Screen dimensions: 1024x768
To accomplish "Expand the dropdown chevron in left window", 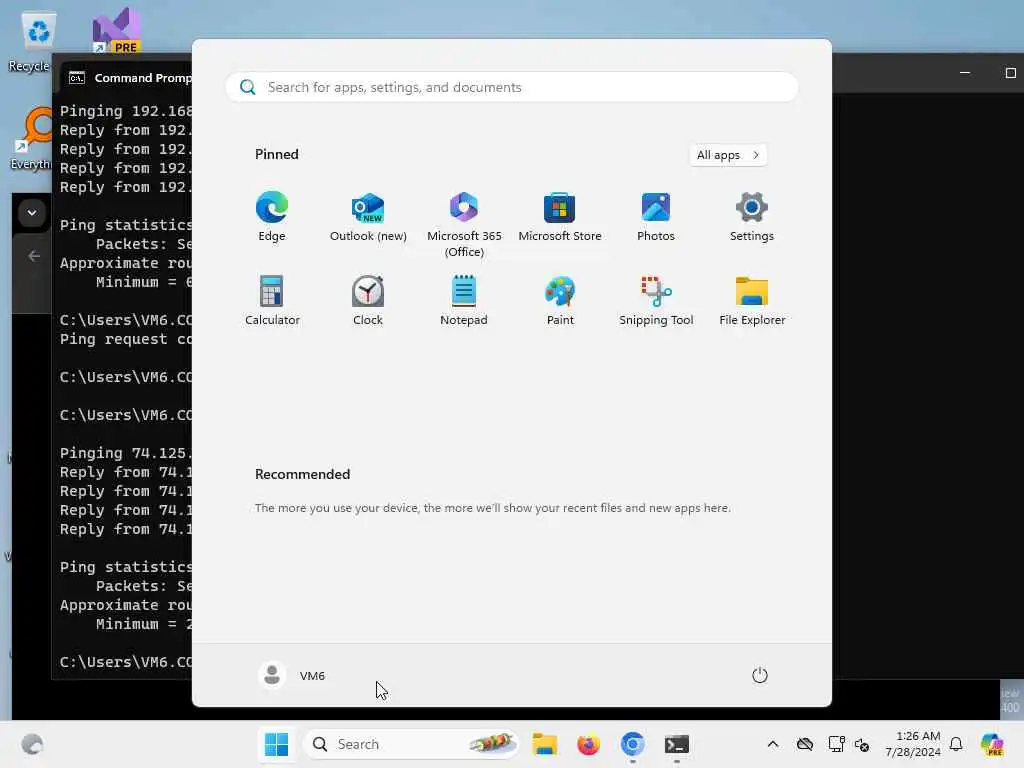I will coord(31,213).
